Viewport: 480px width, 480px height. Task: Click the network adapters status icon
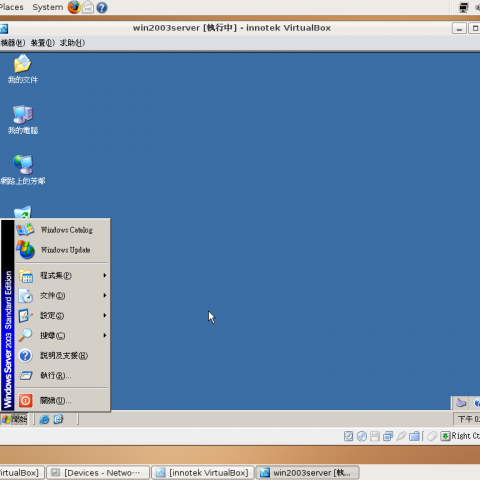pos(388,436)
